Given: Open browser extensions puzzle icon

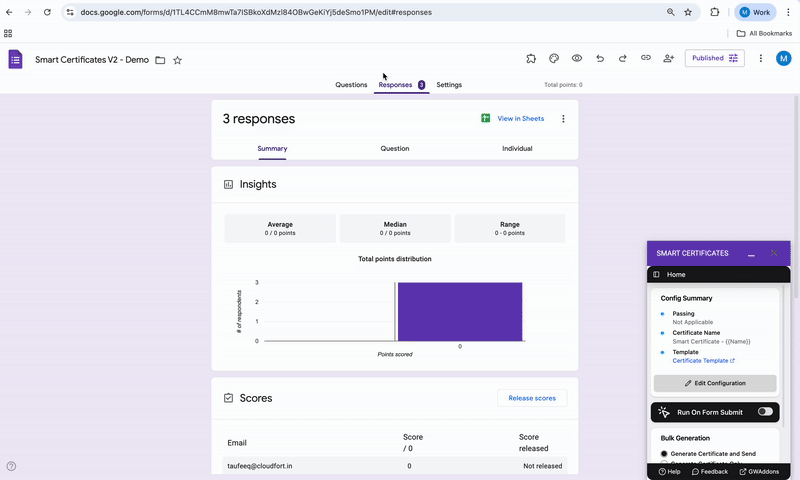Looking at the screenshot, I should pos(715,12).
